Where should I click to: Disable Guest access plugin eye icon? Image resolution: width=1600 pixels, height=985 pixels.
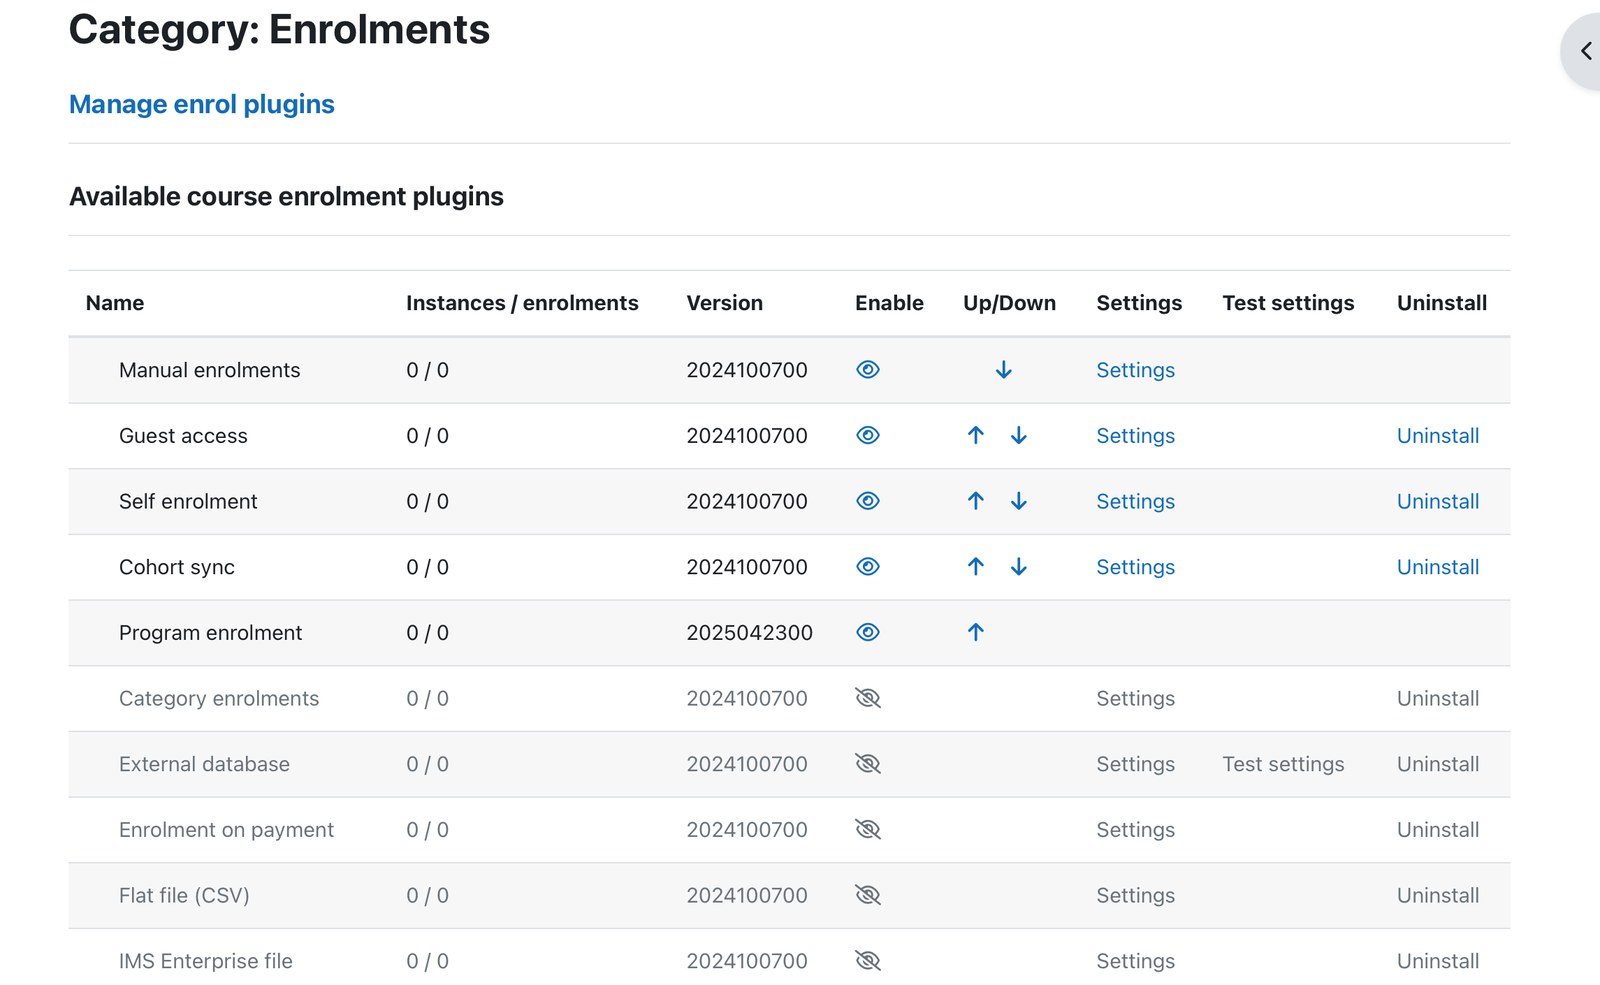(868, 436)
